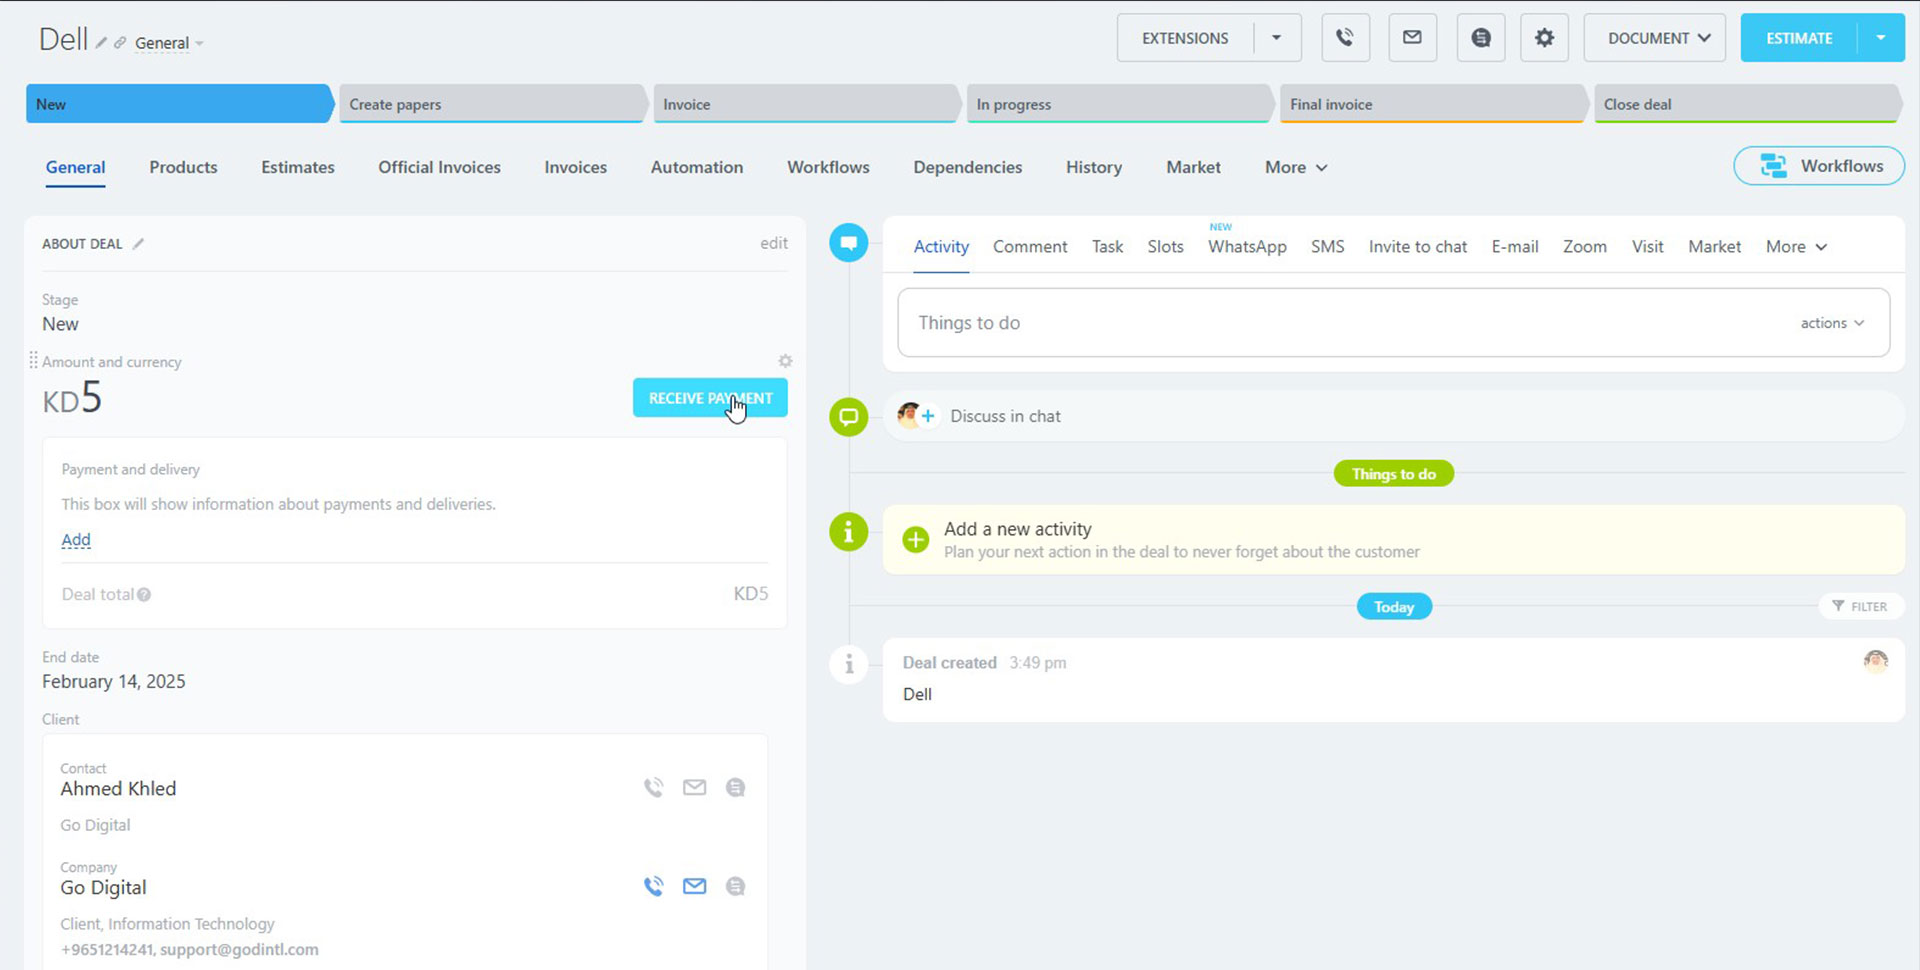Click green plus icon for Add a new activity

(x=915, y=540)
